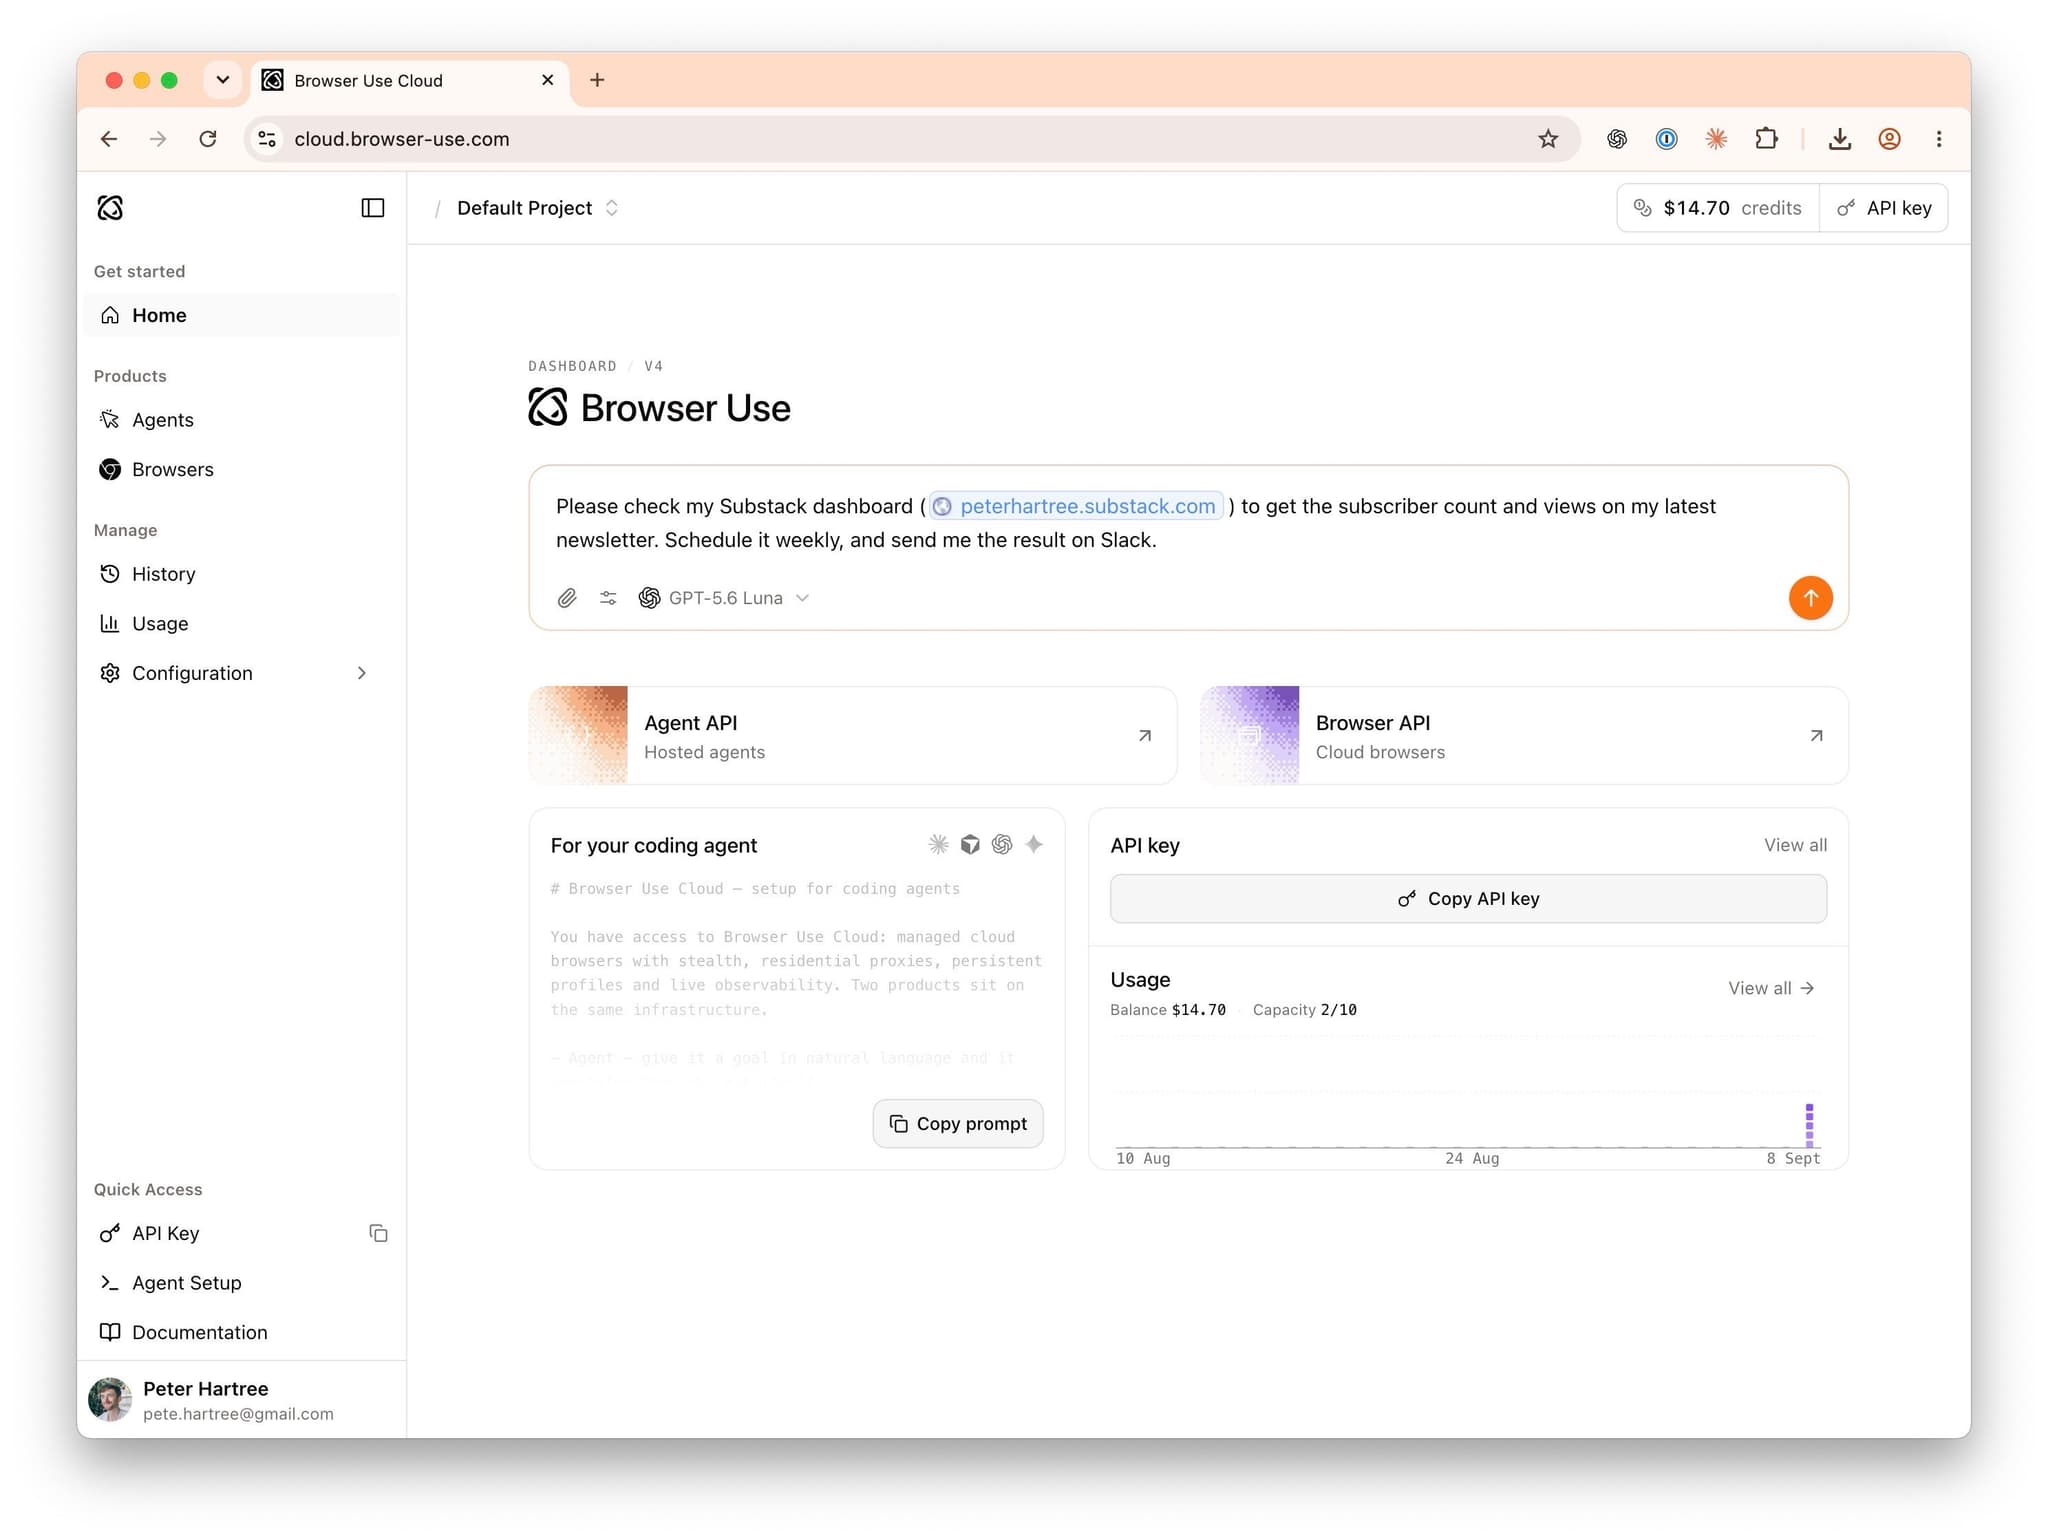Open the GPT-5.6 Luna model dropdown
The image size is (2048, 1540).
(x=724, y=598)
